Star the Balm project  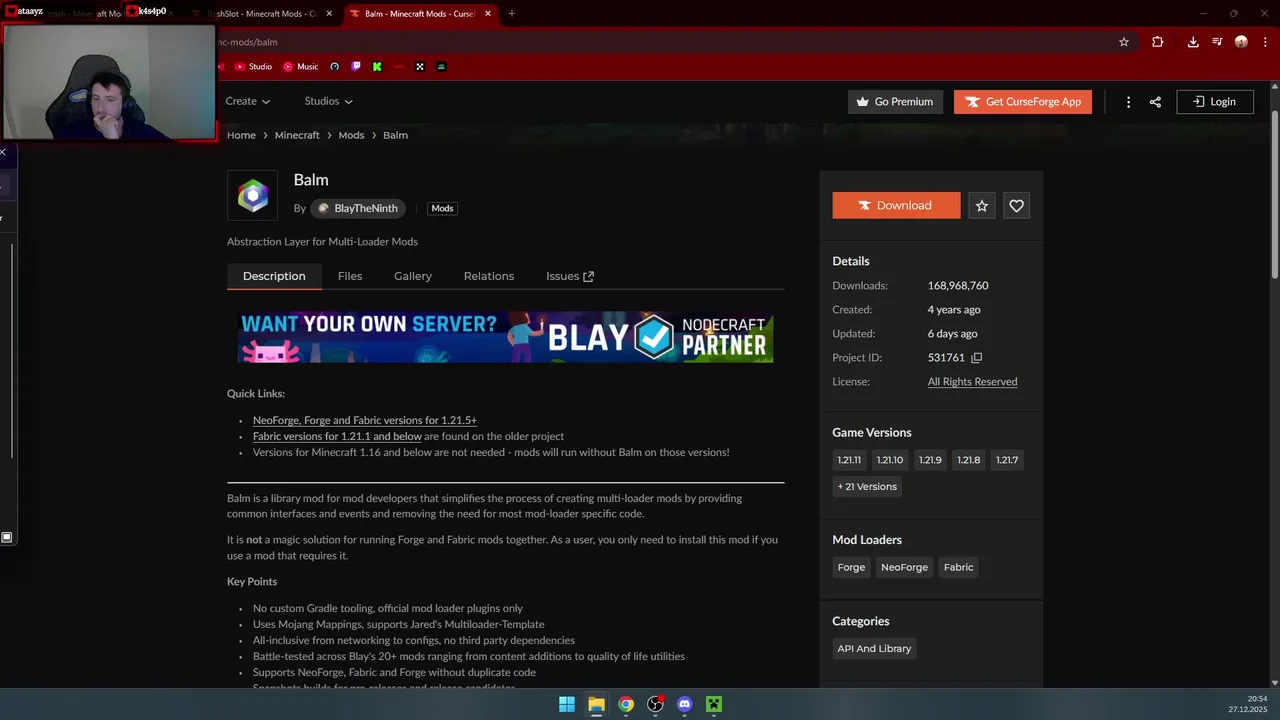click(x=982, y=205)
